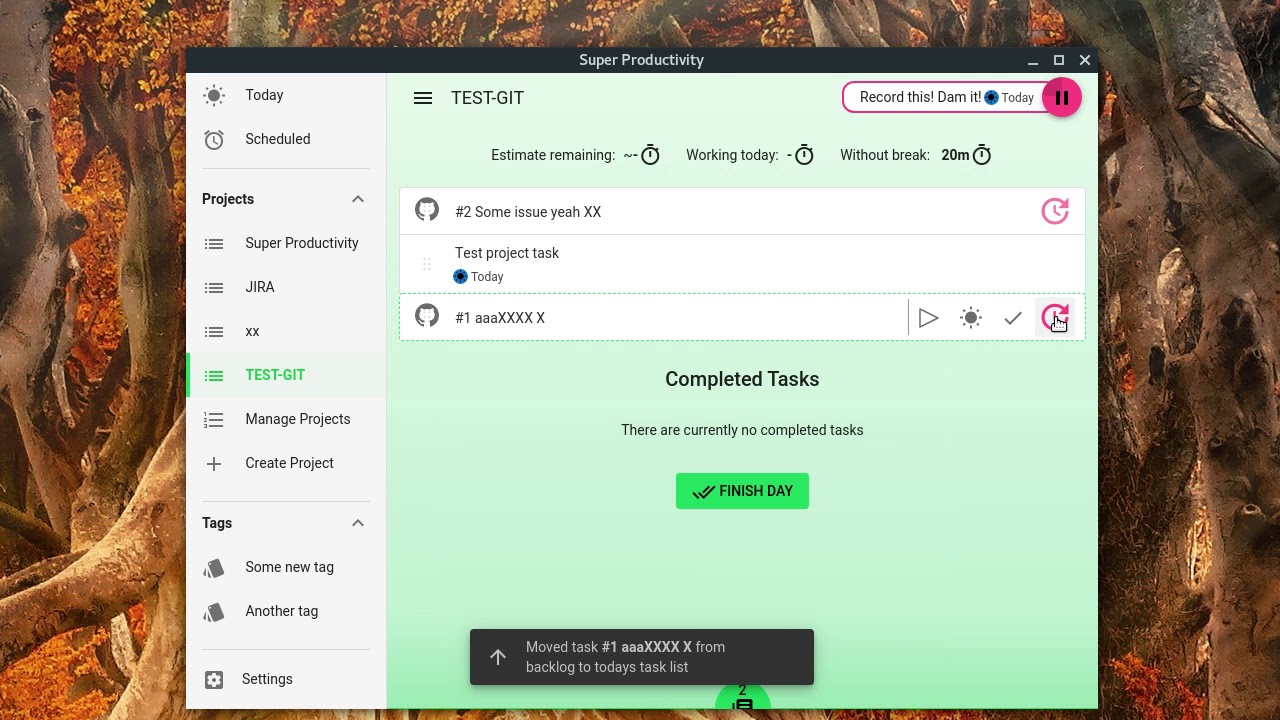This screenshot has width=1280, height=720.
Task: Open the Some new tag tag
Action: tap(286, 567)
